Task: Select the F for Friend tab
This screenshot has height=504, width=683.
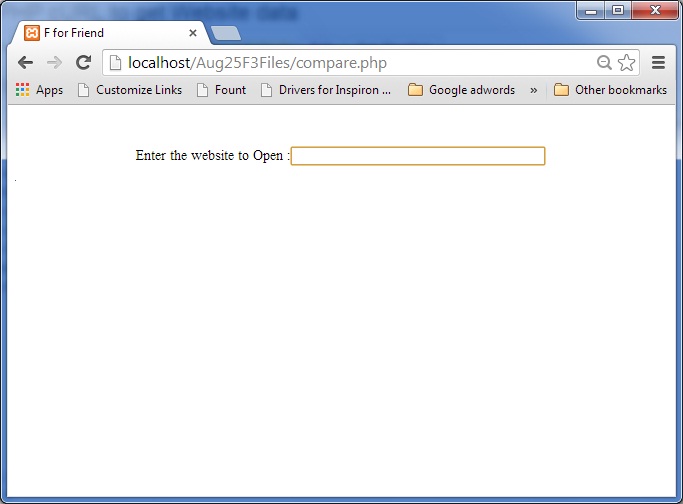Action: [111, 33]
